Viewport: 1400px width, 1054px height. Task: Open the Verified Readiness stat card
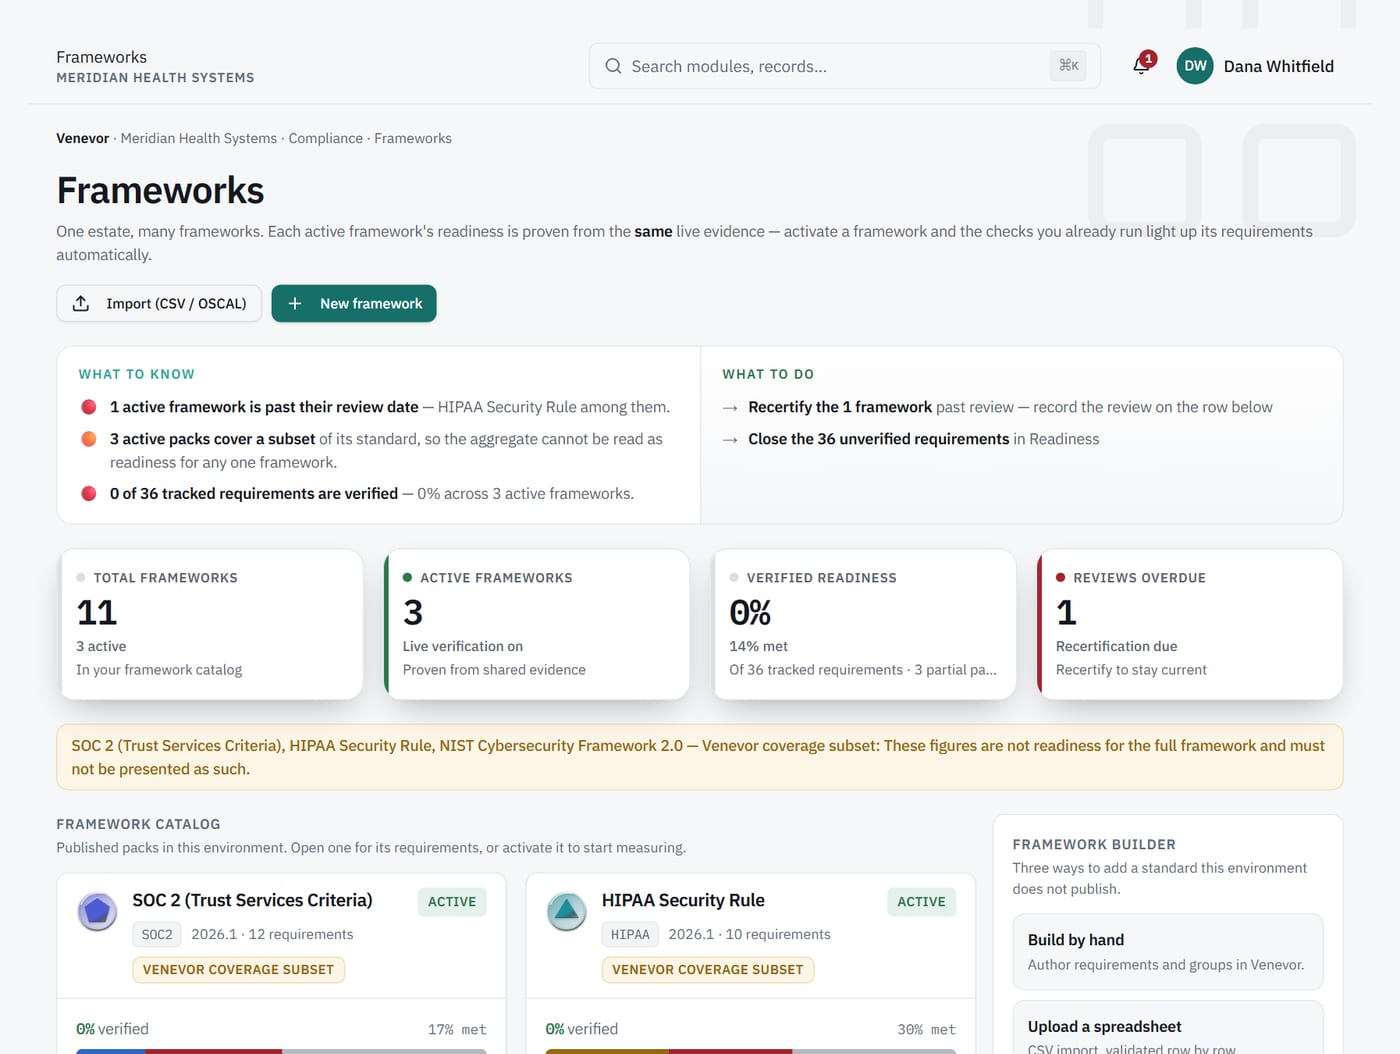coord(865,624)
